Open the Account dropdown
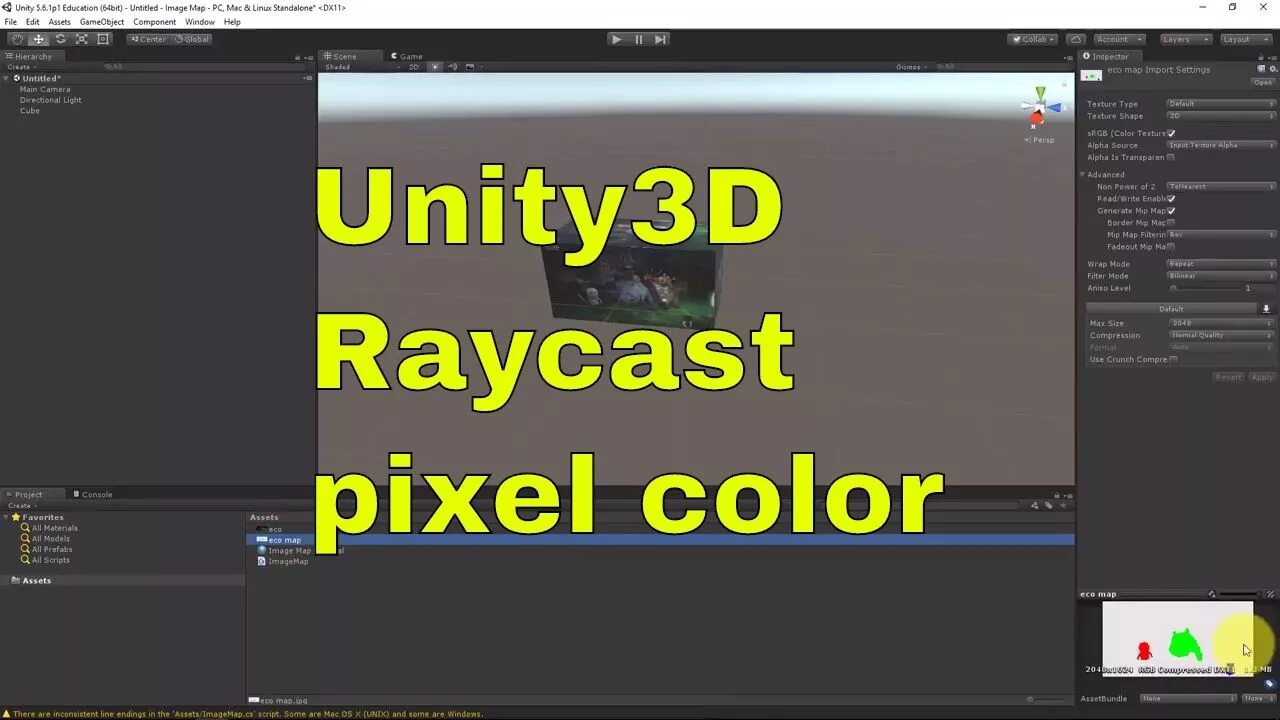 click(x=1118, y=39)
